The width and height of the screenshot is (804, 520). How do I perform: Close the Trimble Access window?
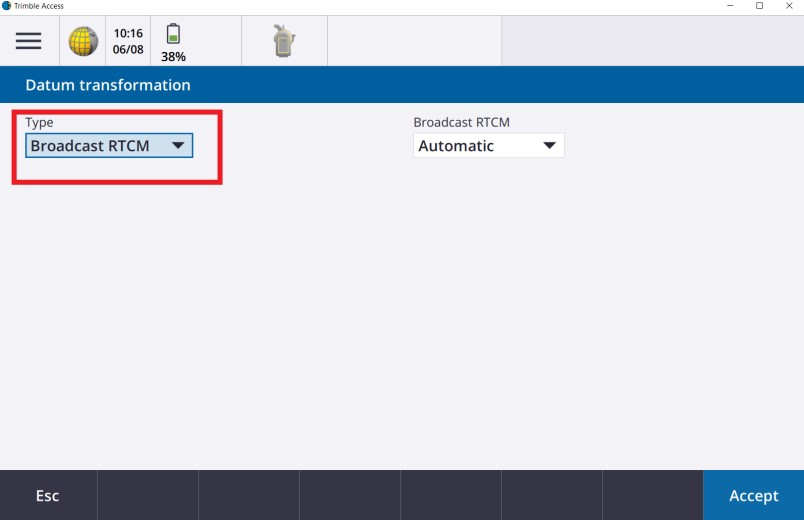click(789, 6)
